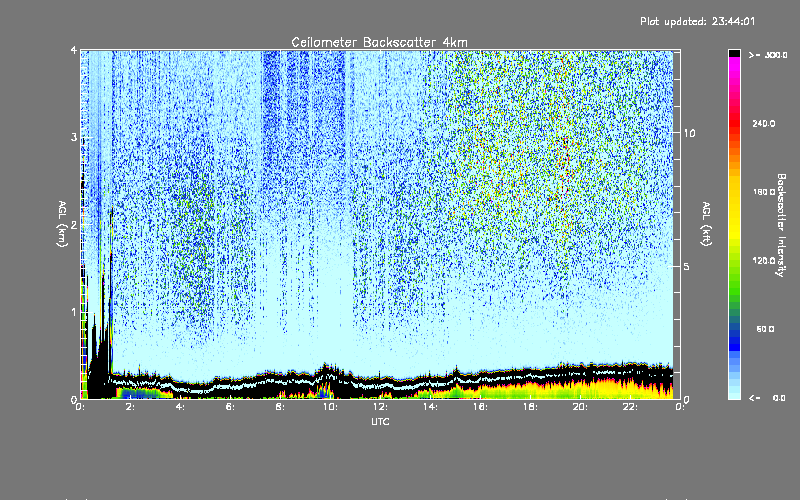Click the "20:" UTC time tick
Image resolution: width=800 pixels, height=500 pixels.
tap(580, 407)
